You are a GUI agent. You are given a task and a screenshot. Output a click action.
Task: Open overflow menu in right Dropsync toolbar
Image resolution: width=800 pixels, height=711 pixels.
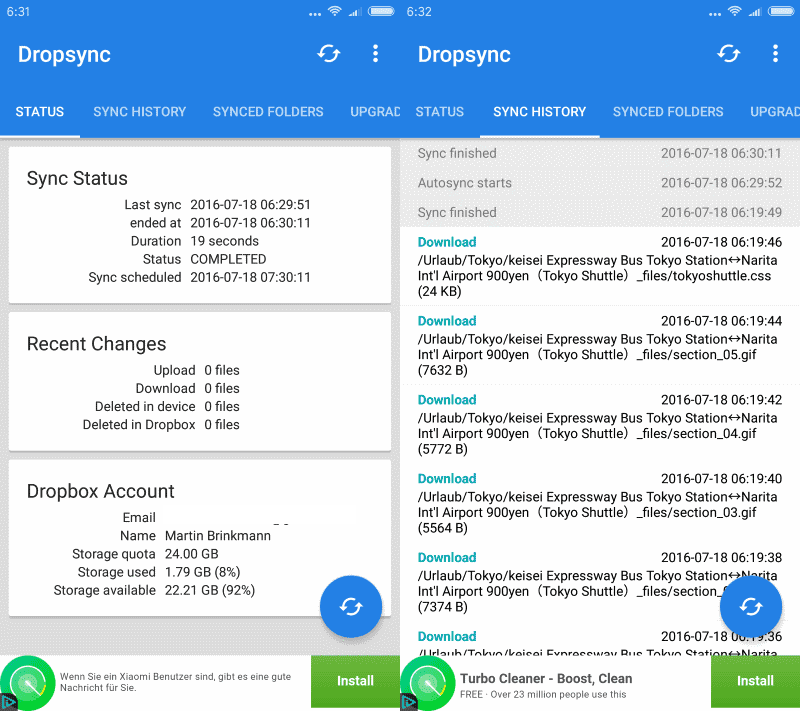776,54
